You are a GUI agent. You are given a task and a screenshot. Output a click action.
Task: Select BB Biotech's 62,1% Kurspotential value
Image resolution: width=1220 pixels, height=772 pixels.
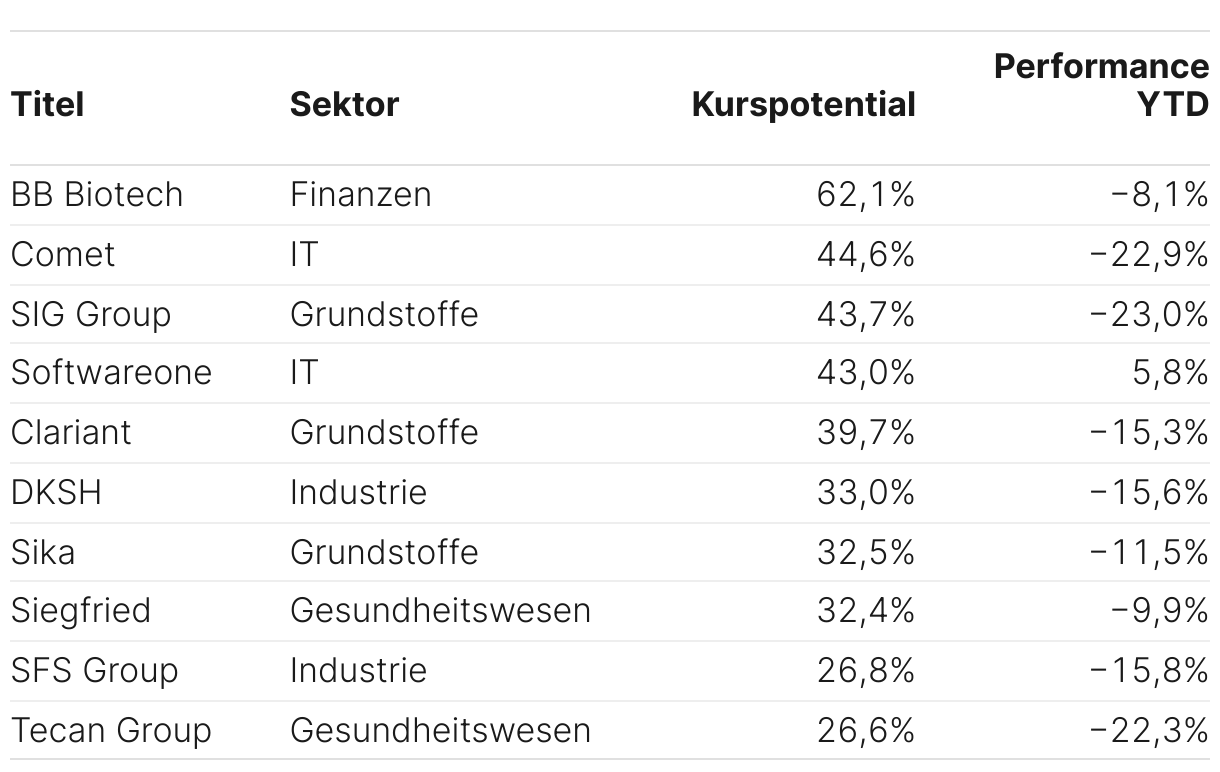click(865, 195)
